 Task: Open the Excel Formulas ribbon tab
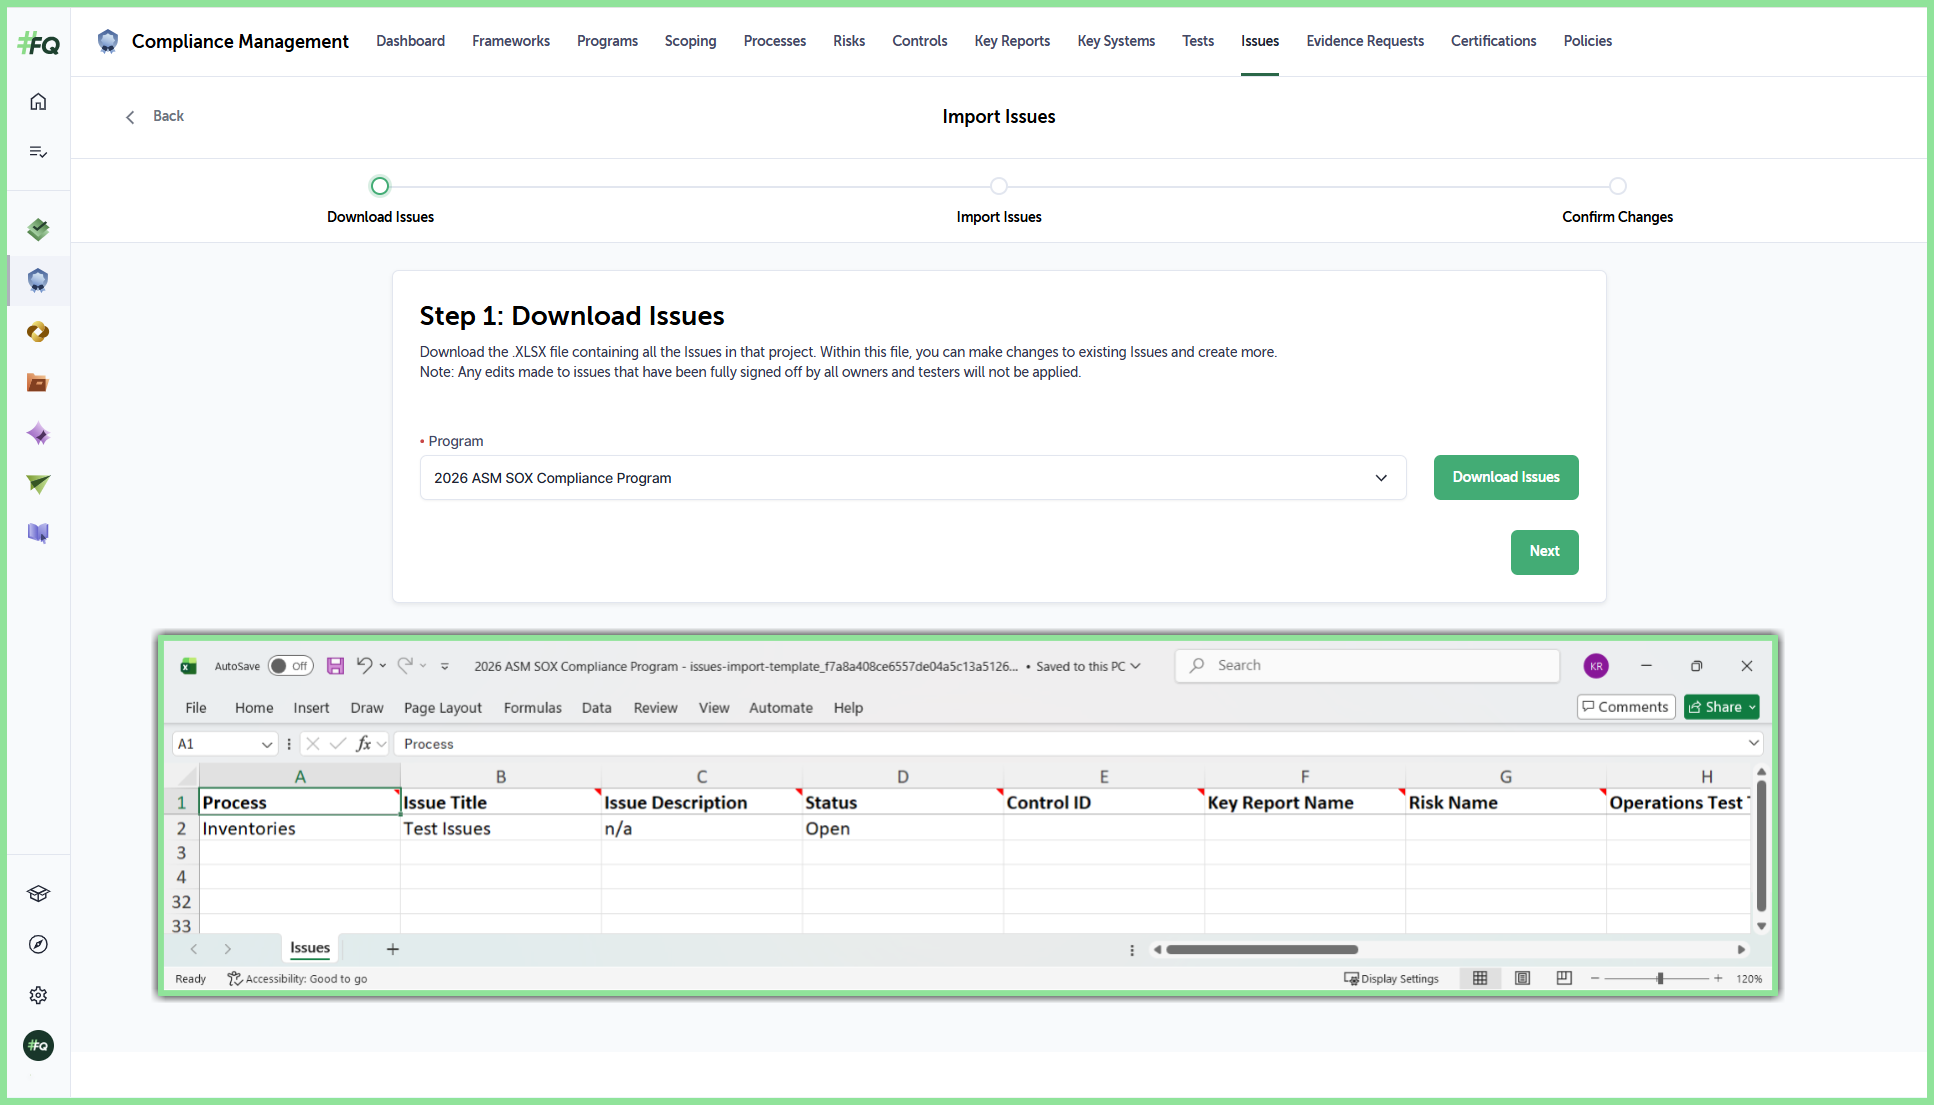[533, 708]
